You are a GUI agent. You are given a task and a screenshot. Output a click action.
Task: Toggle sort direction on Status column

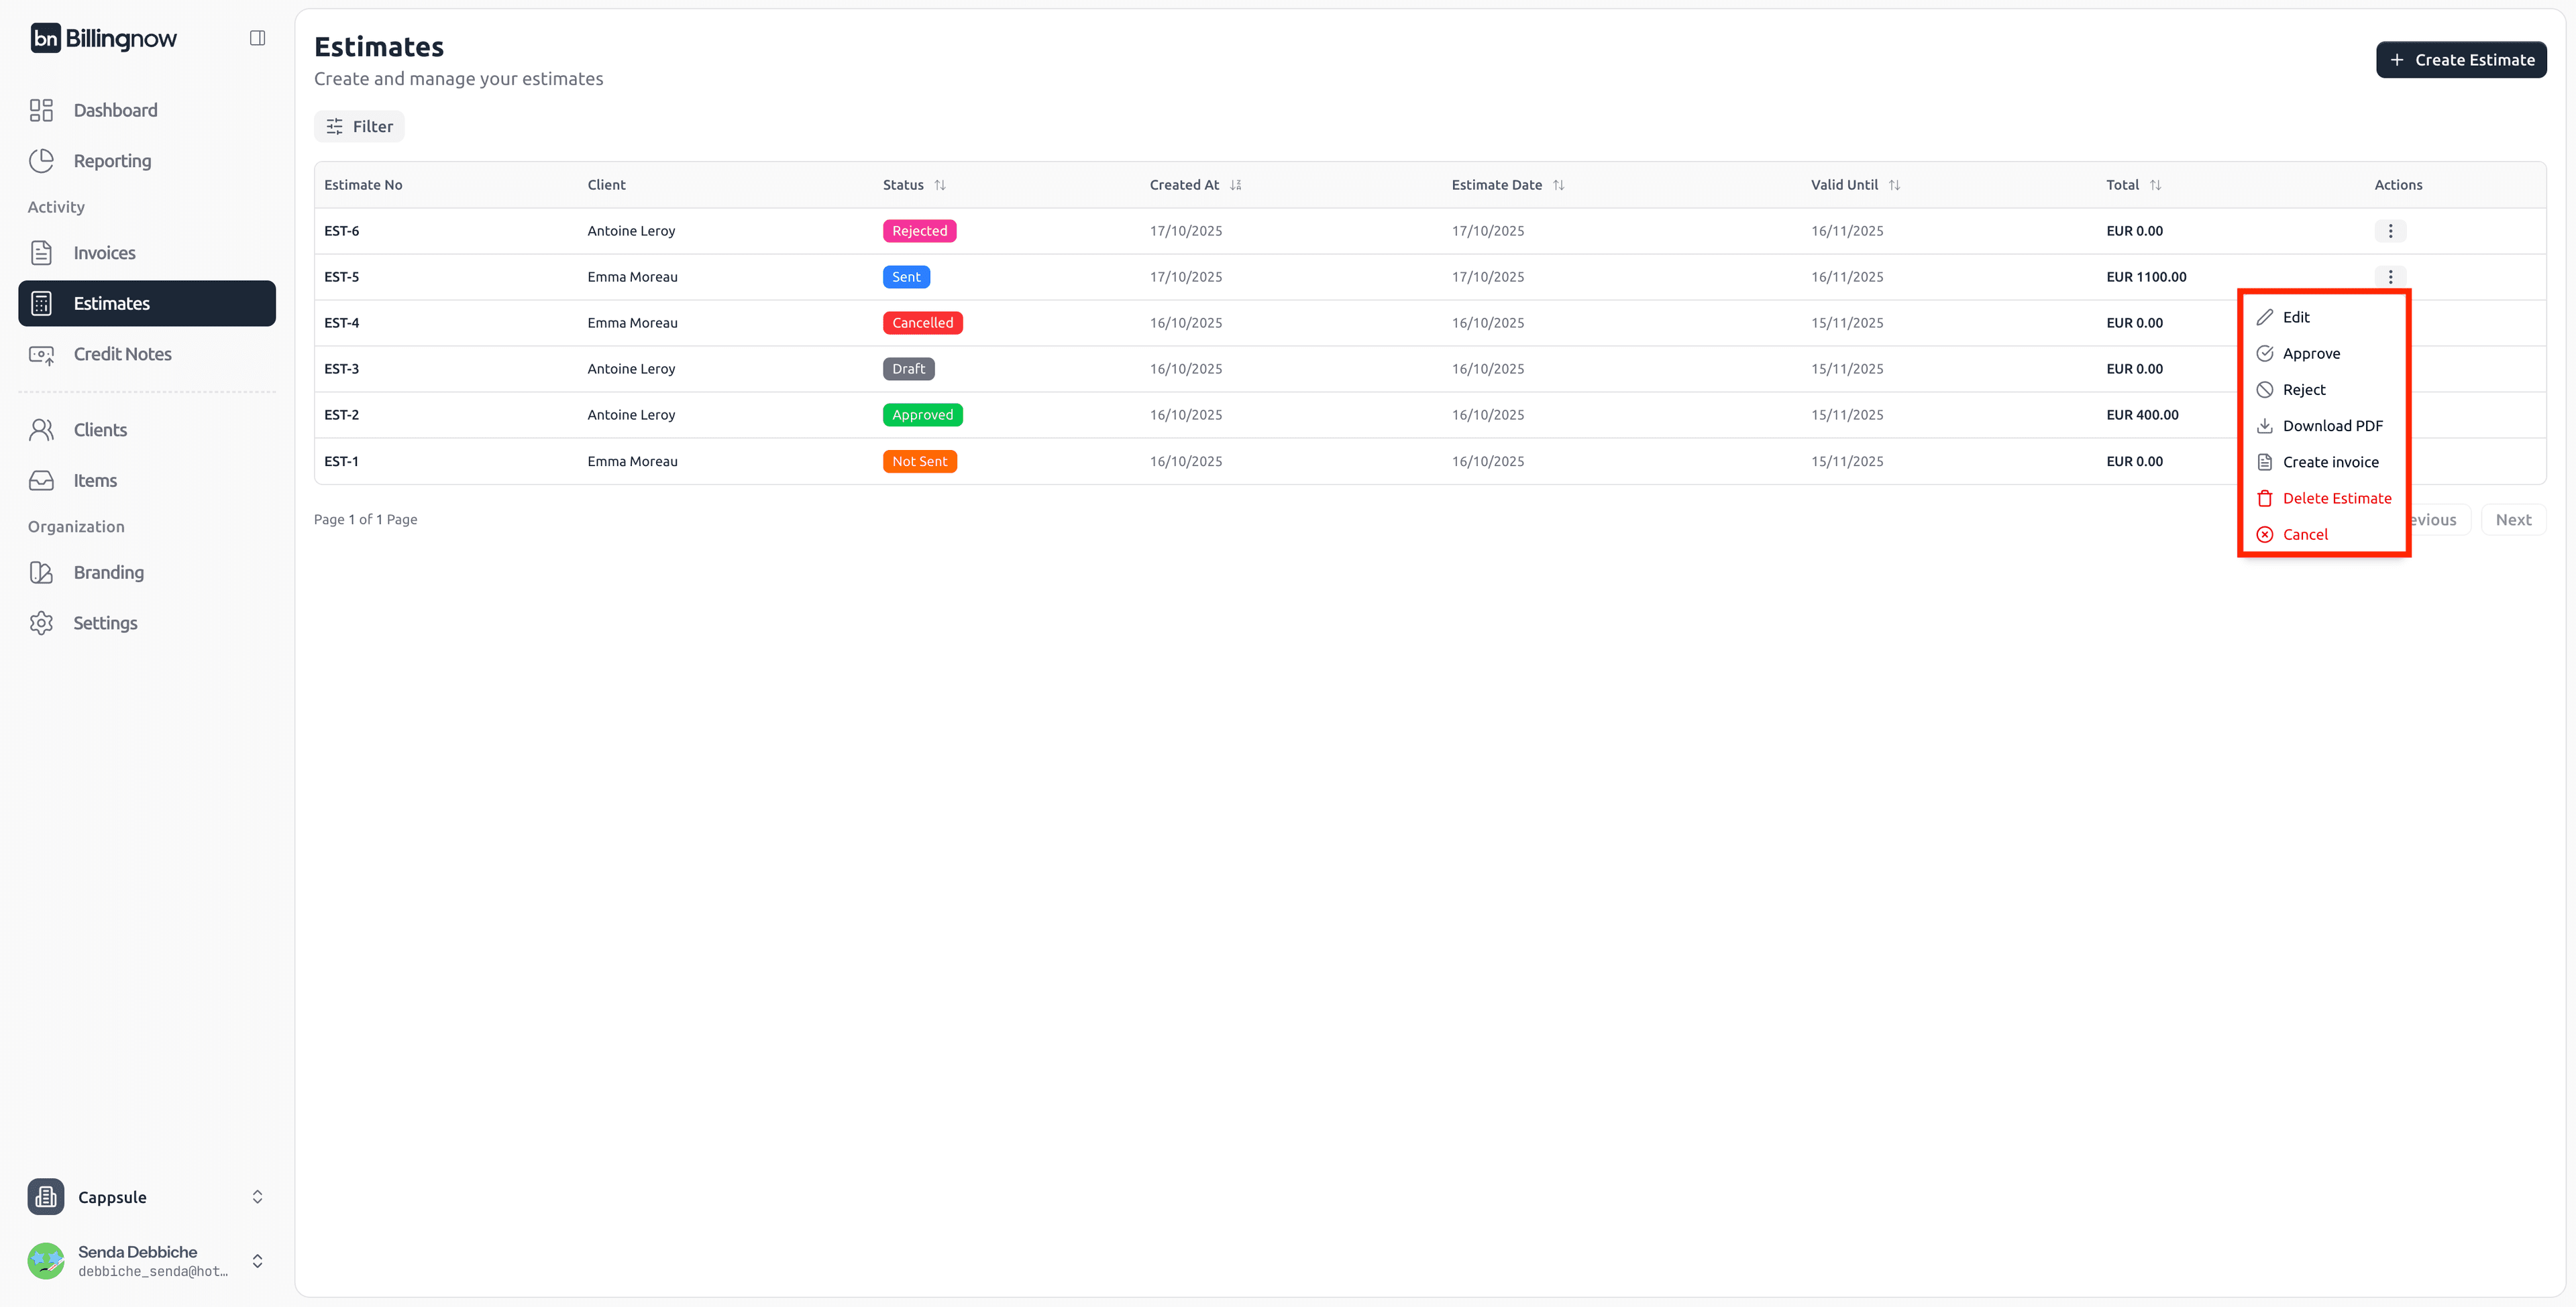941,185
